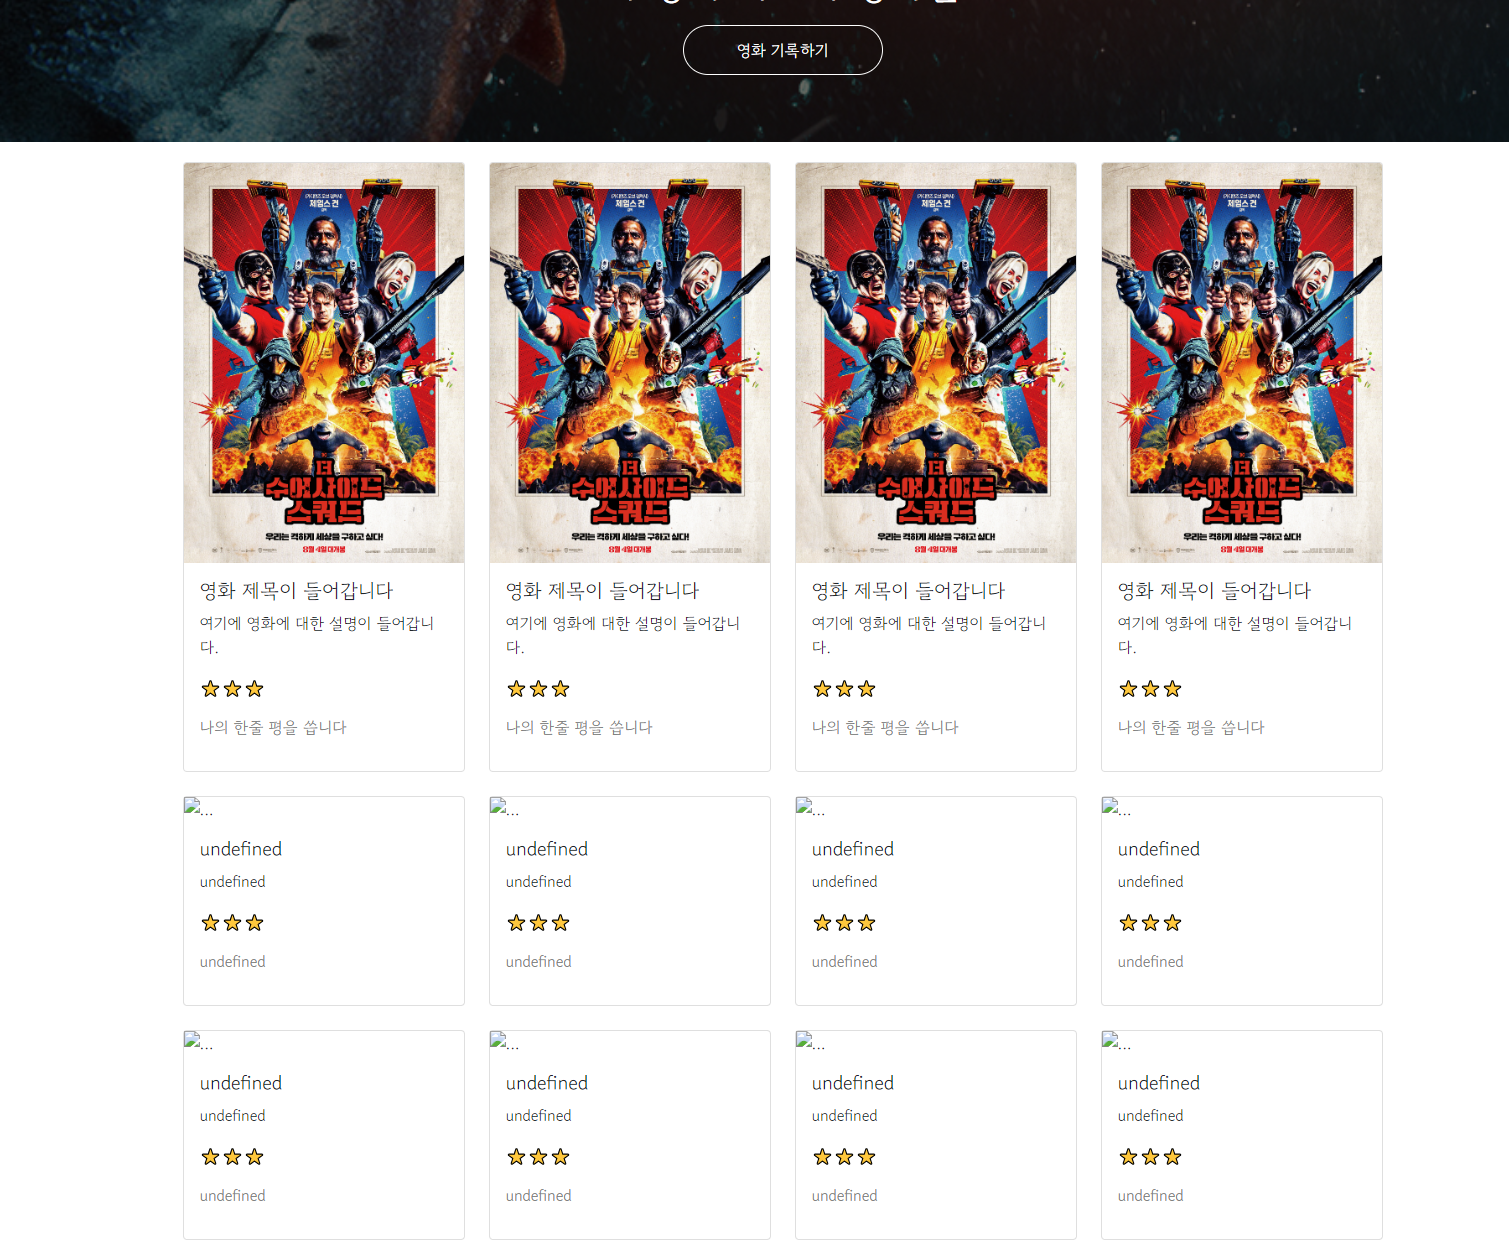The image size is (1509, 1256).
Task: Click the 영화 기록하기 button
Action: [x=783, y=50]
